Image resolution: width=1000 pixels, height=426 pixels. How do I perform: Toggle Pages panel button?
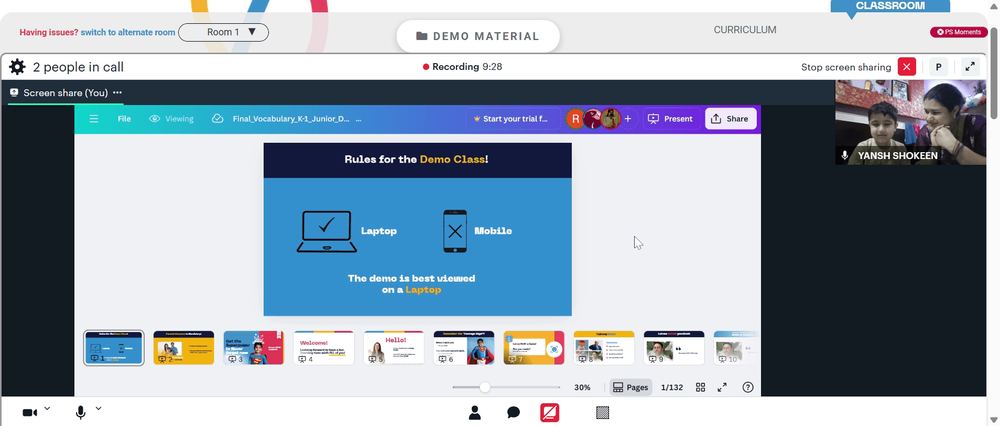click(630, 387)
